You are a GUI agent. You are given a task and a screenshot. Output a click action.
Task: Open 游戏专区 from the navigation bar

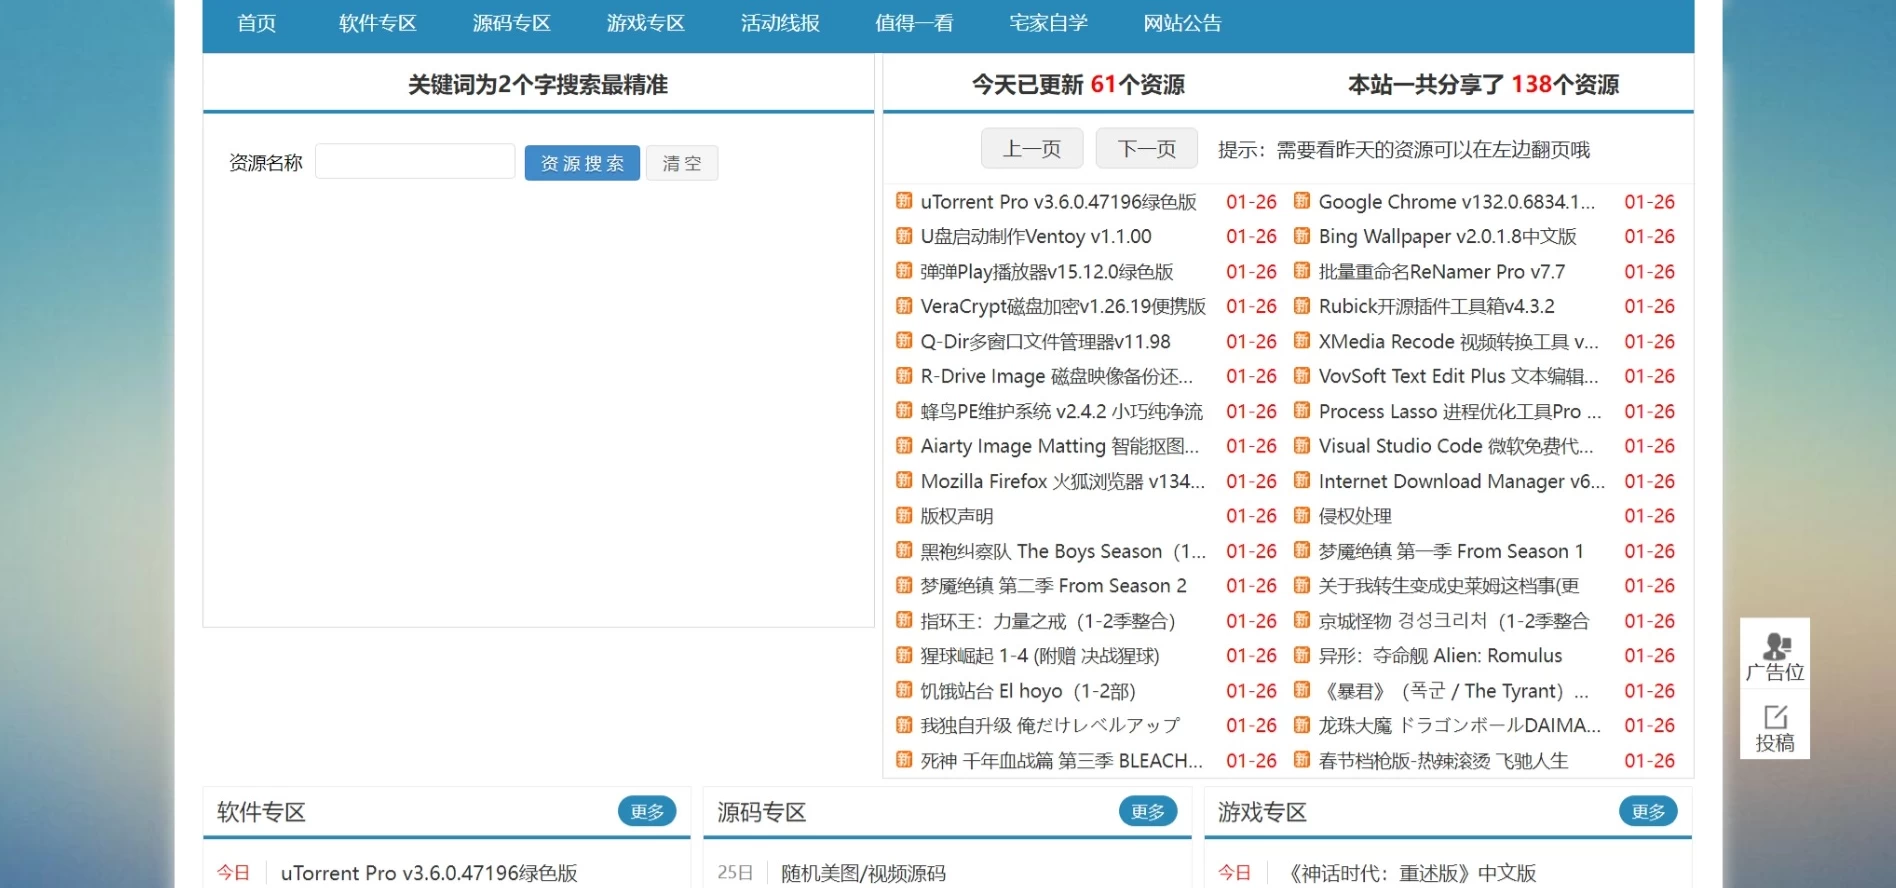click(645, 23)
